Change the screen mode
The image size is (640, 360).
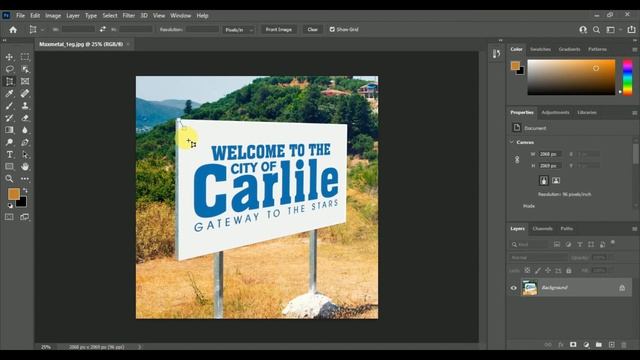pyautogui.click(x=25, y=217)
